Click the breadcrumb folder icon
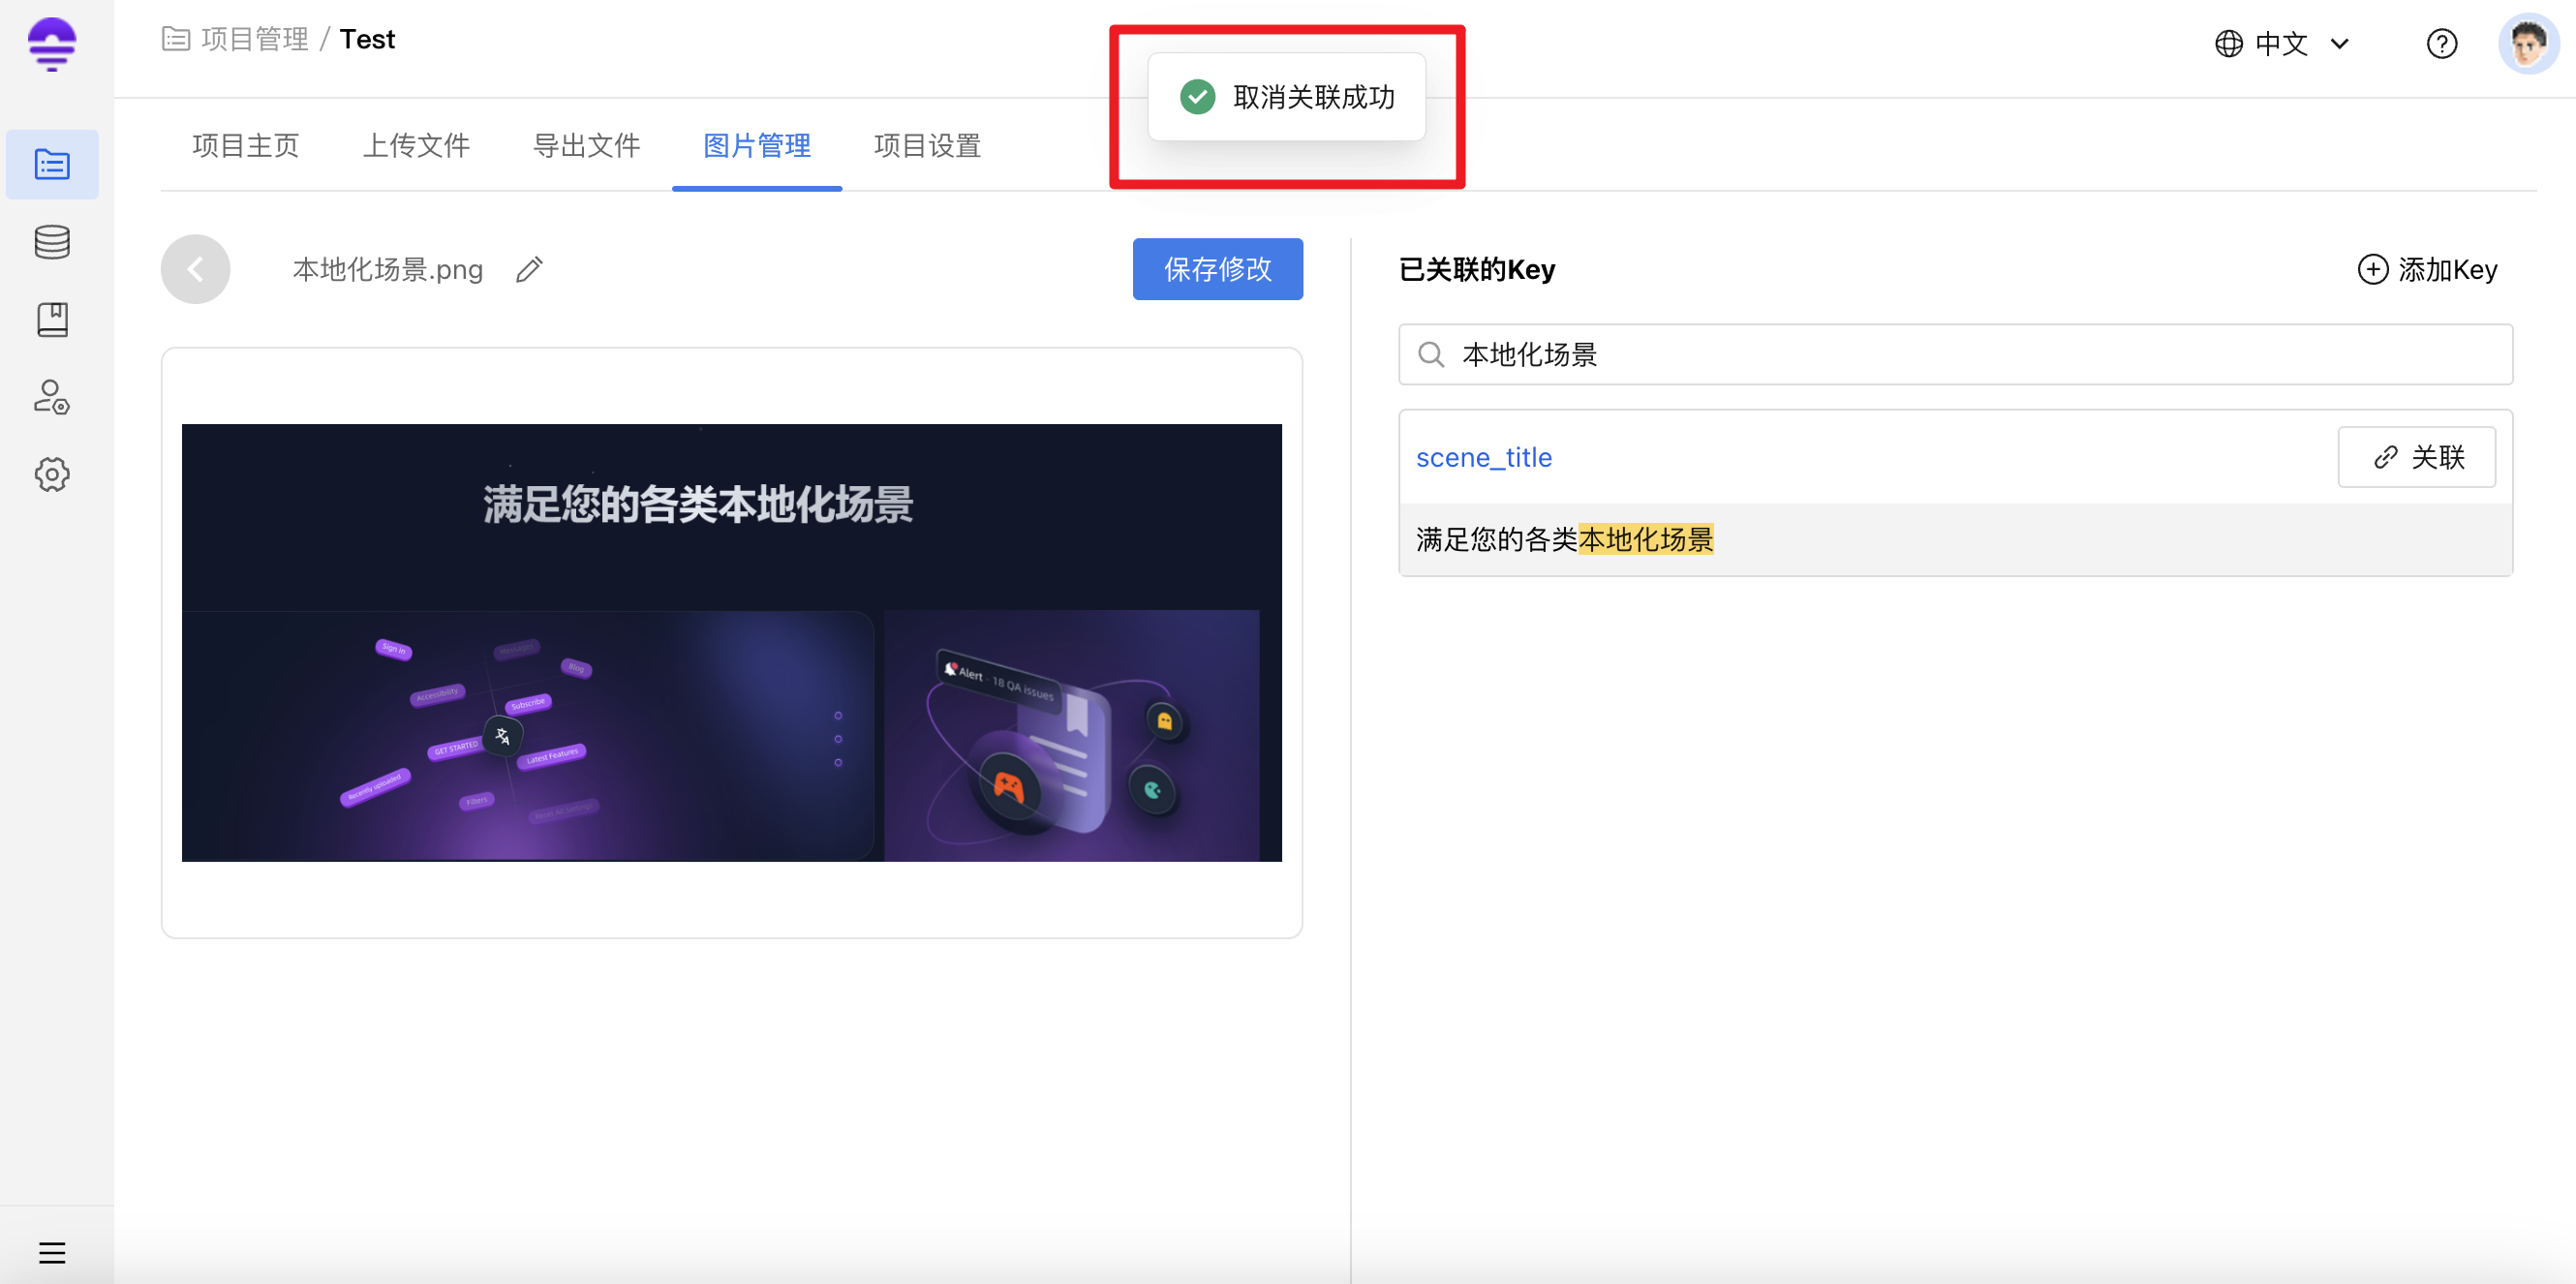 coord(176,39)
